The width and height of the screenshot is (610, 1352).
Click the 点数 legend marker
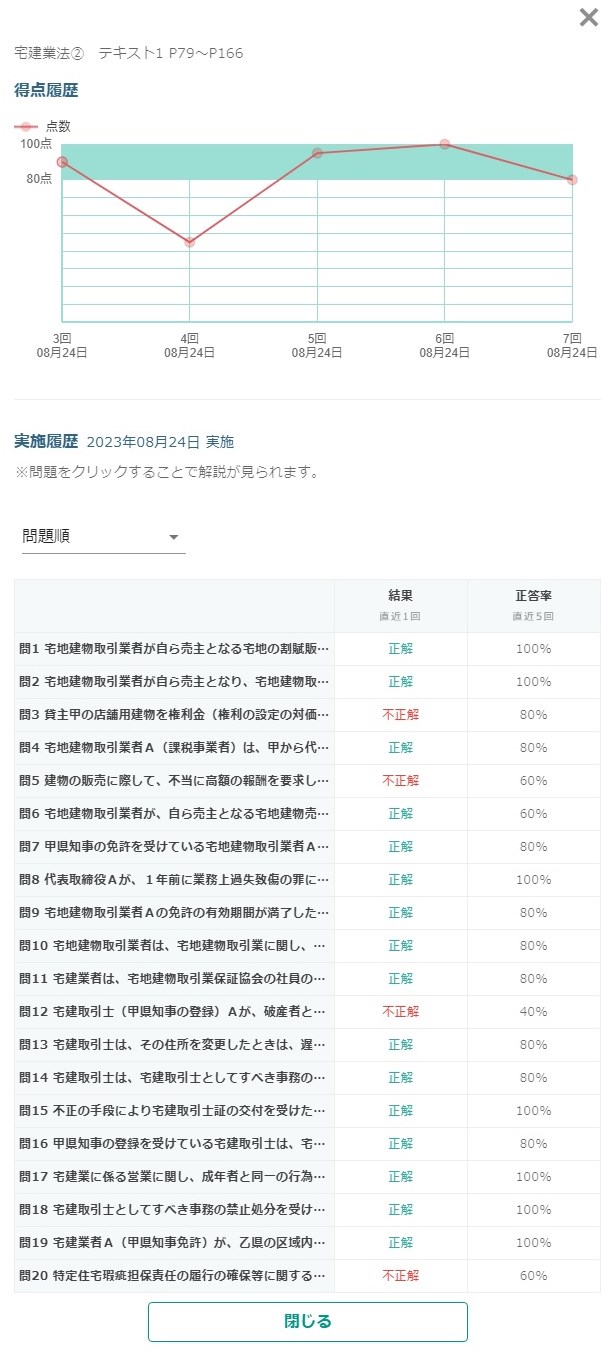pyautogui.click(x=28, y=127)
